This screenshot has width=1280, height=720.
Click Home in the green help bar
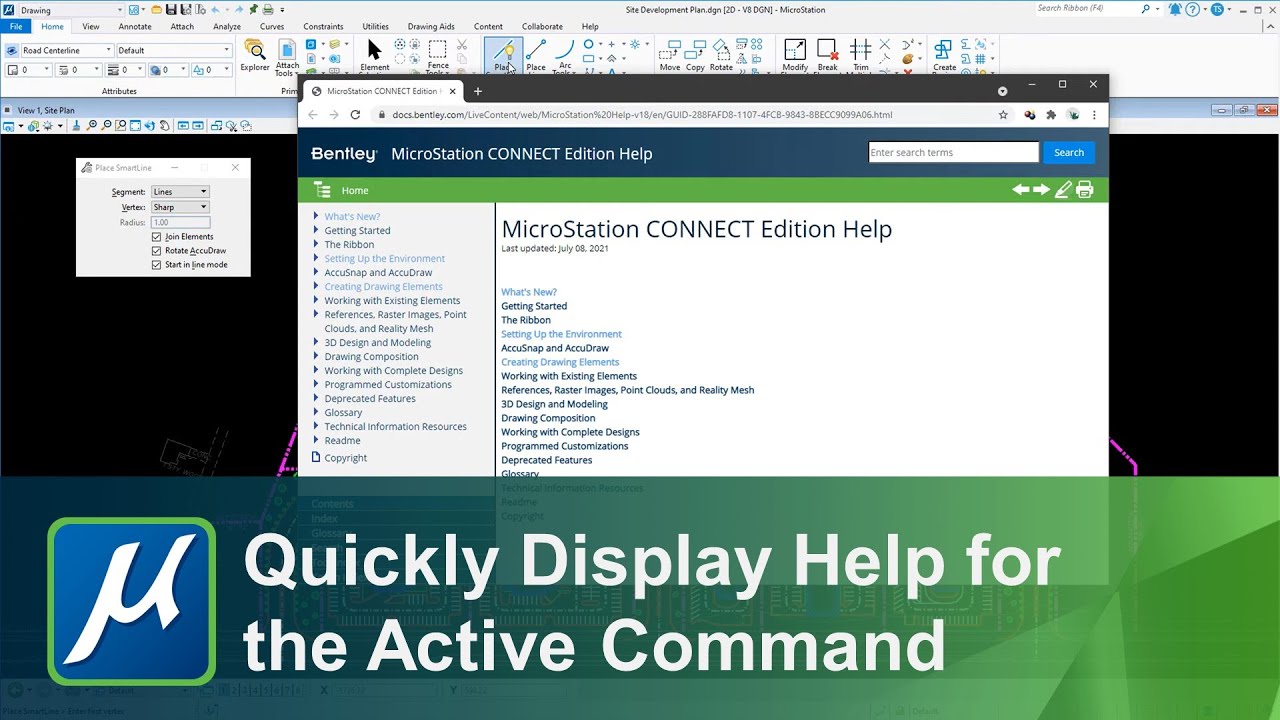(x=355, y=190)
